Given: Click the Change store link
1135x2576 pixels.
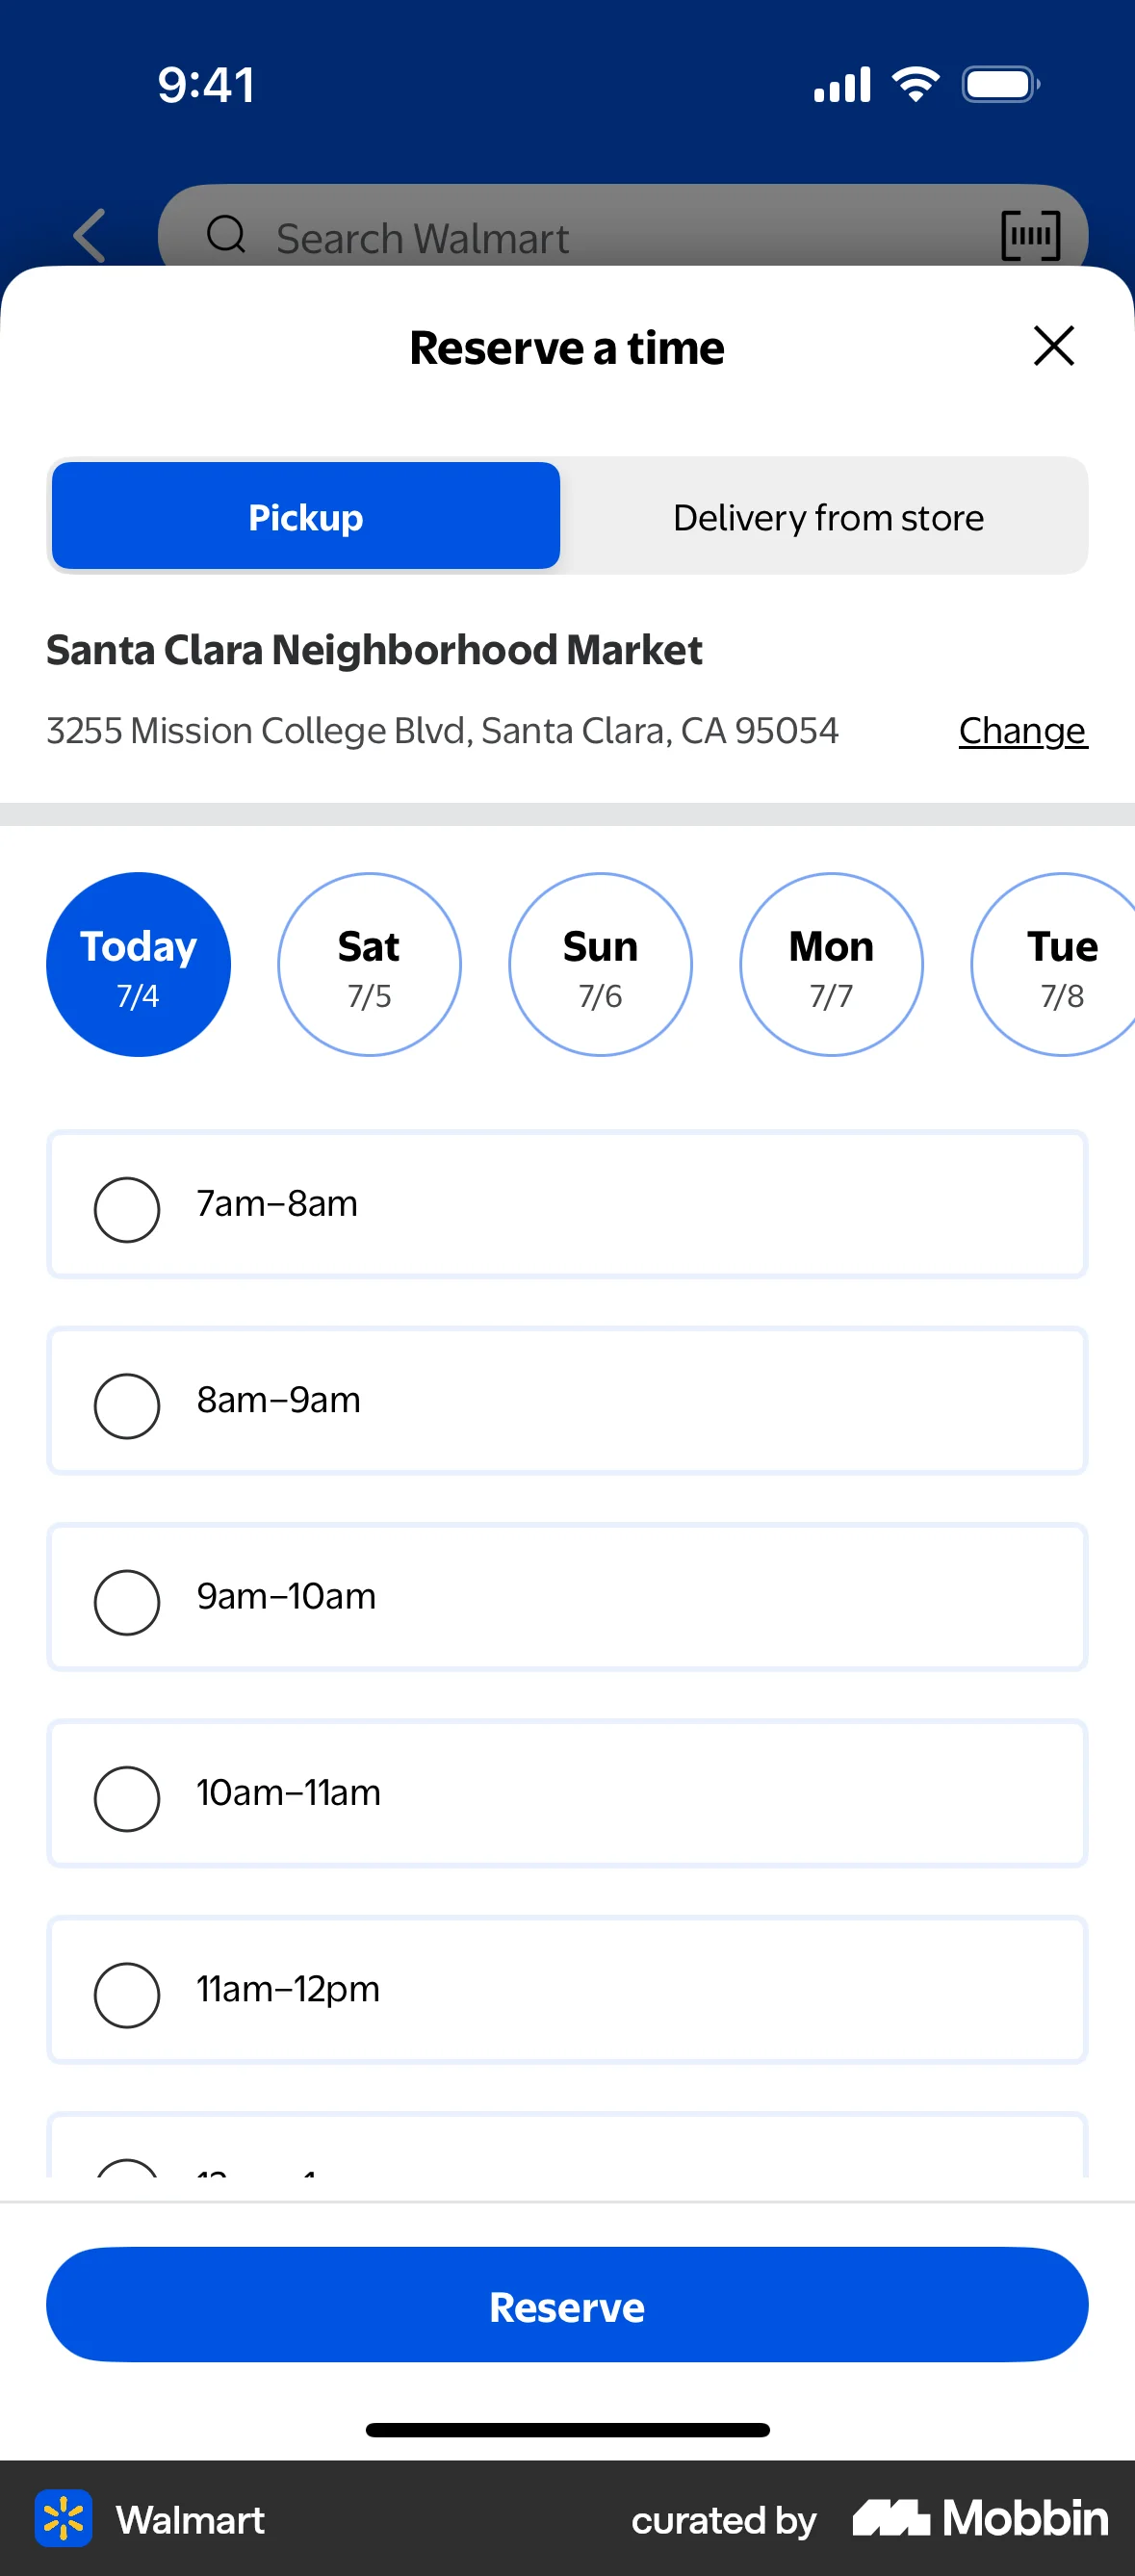Looking at the screenshot, I should click(x=1022, y=731).
